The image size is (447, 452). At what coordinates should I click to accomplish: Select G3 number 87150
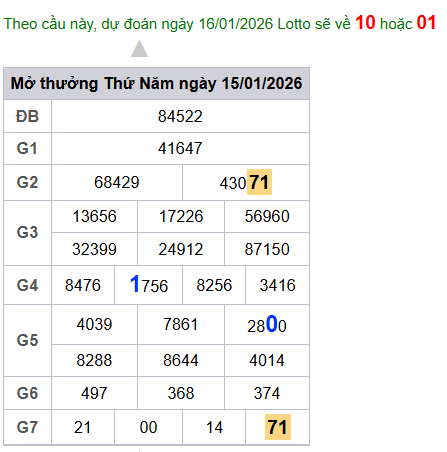tap(267, 249)
